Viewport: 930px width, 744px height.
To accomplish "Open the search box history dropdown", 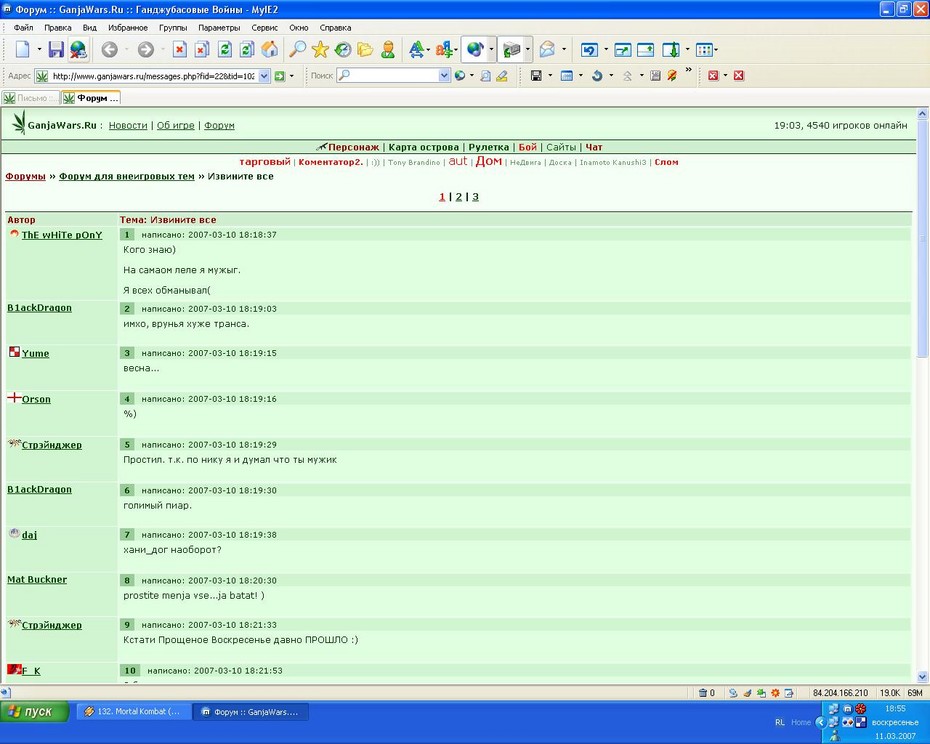I will coord(444,75).
